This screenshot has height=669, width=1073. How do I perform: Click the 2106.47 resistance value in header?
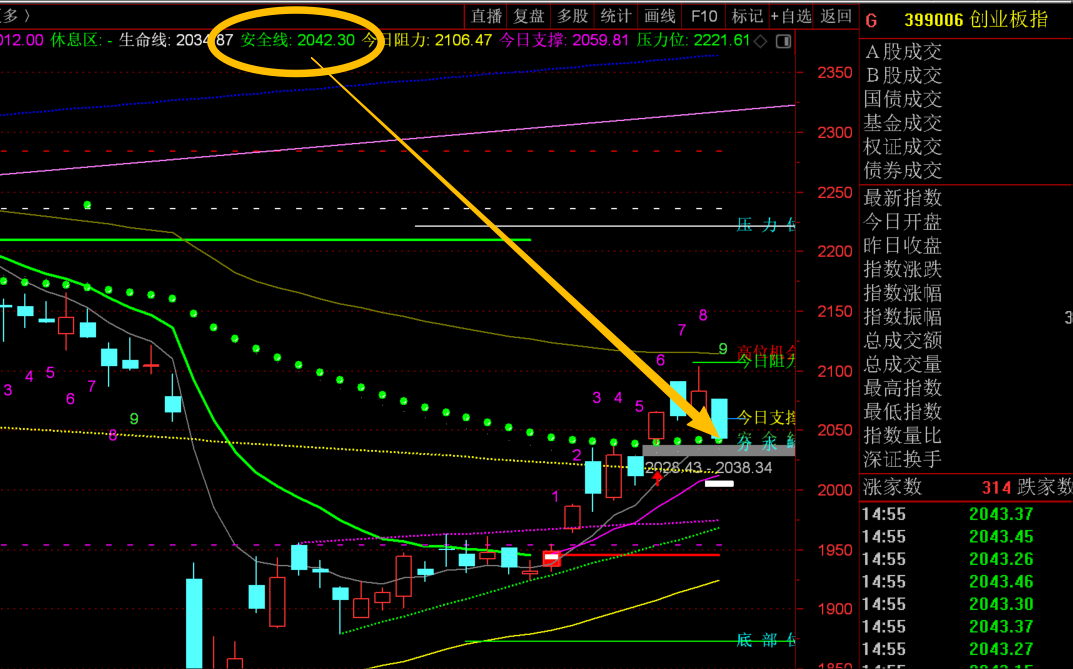[463, 40]
